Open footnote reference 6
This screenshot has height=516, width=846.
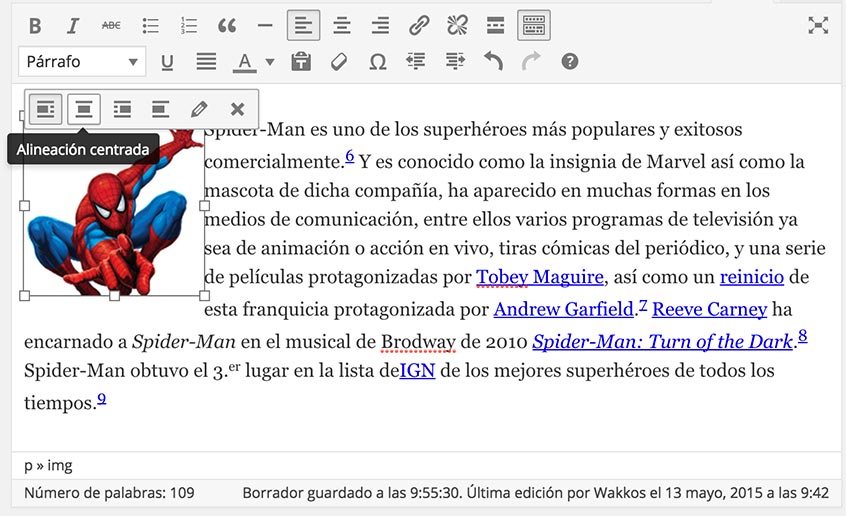coord(350,157)
